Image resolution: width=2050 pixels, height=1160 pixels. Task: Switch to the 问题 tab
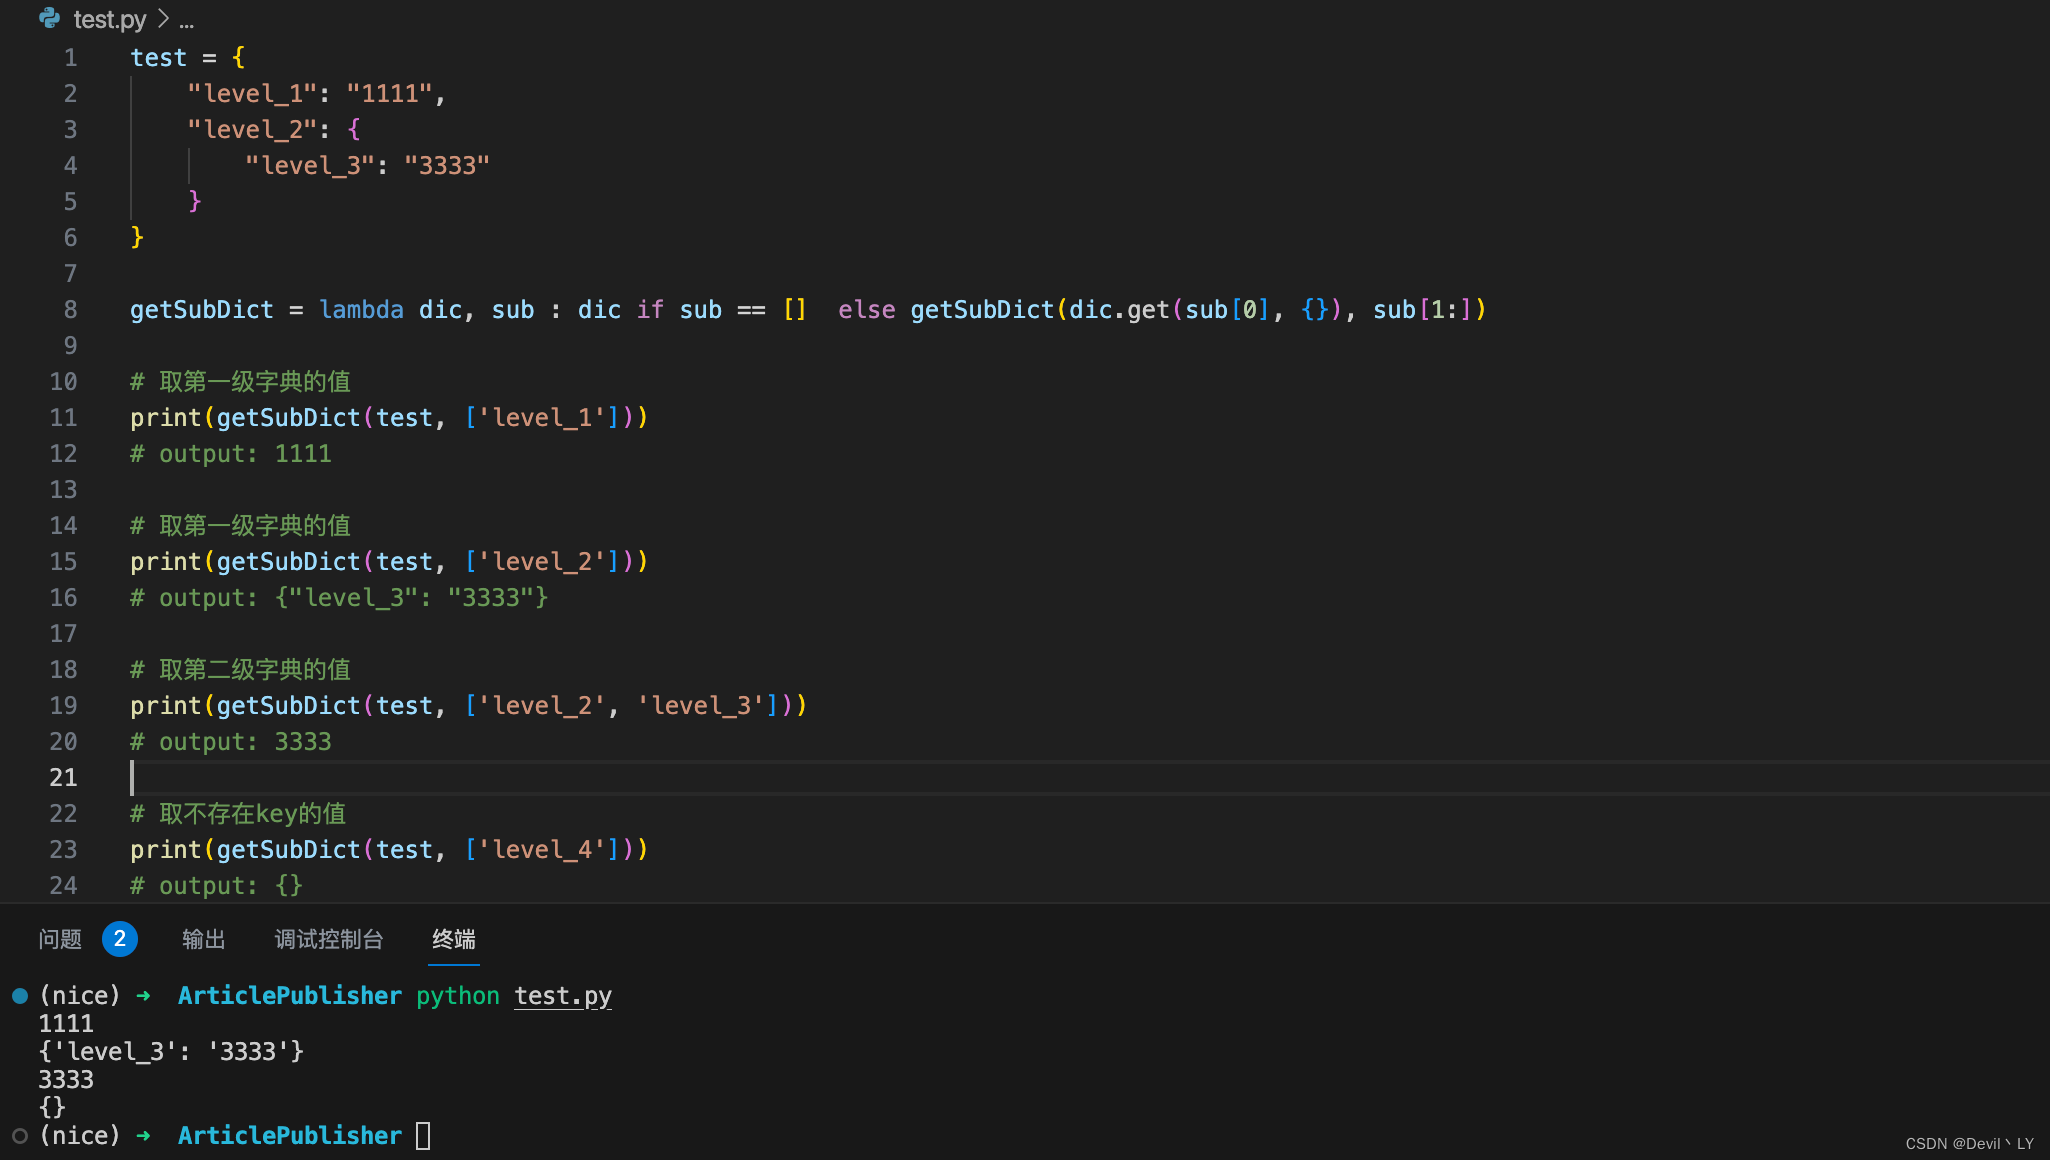tap(60, 939)
